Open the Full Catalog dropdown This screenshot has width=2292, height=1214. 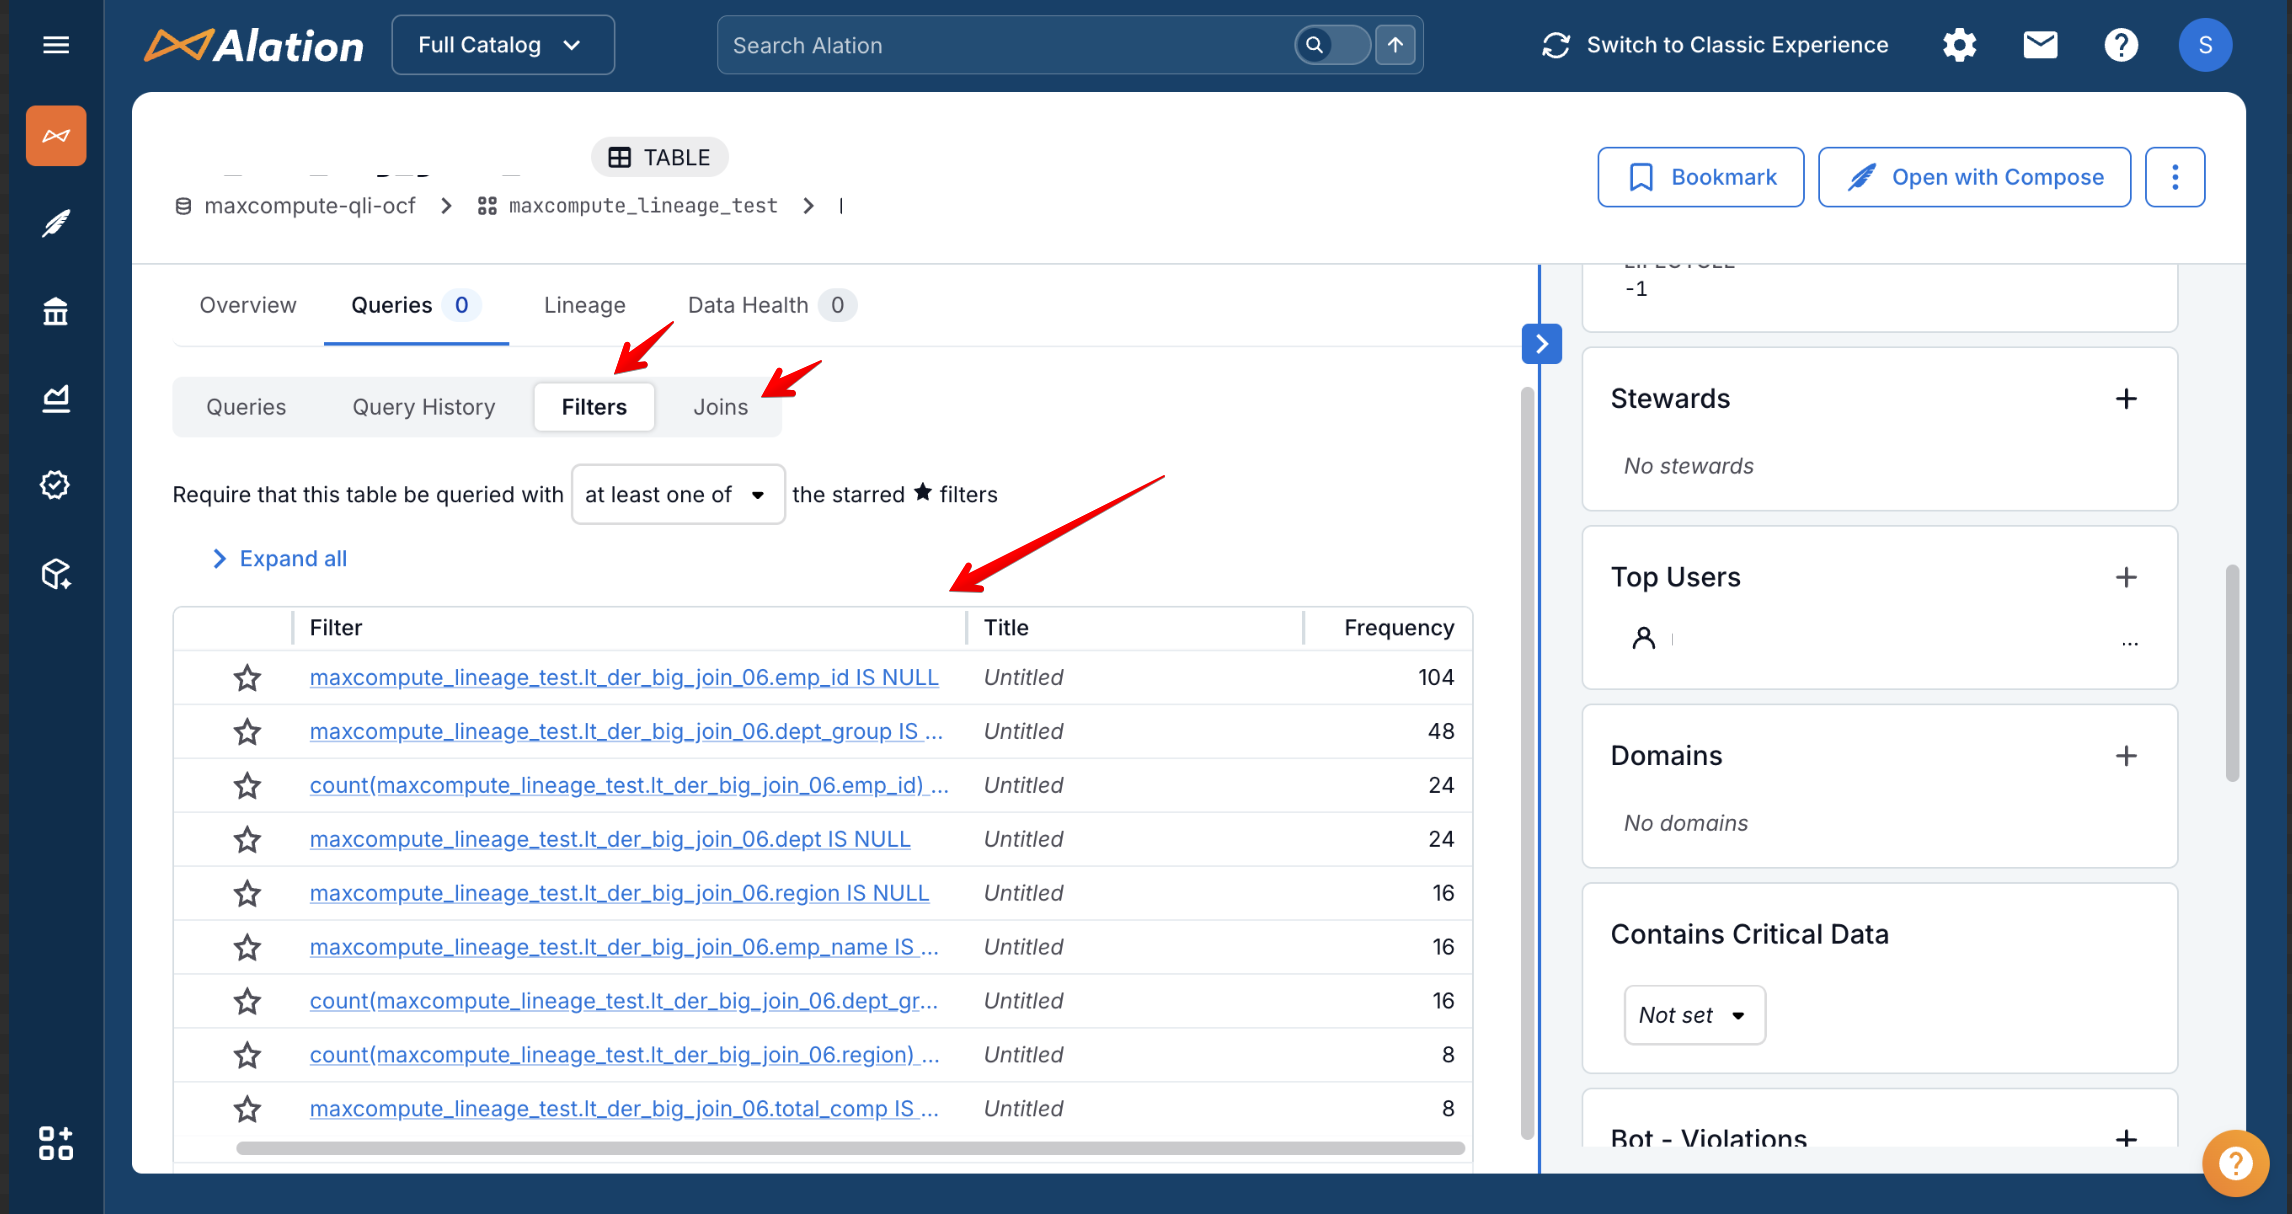(502, 45)
